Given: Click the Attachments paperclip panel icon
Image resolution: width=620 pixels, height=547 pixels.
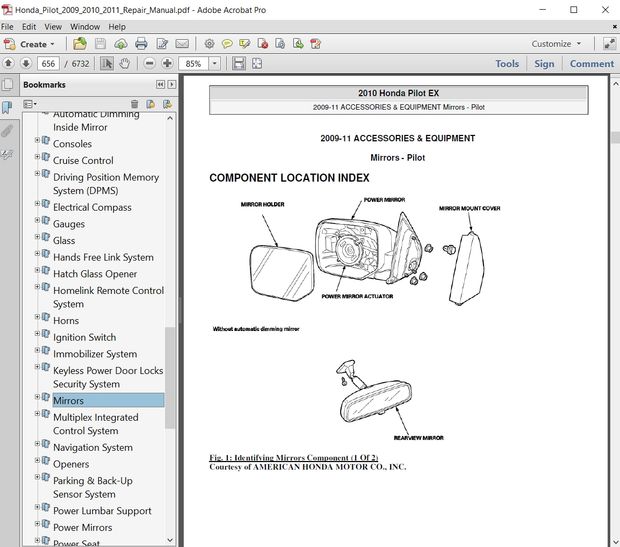Looking at the screenshot, I should coord(8,131).
